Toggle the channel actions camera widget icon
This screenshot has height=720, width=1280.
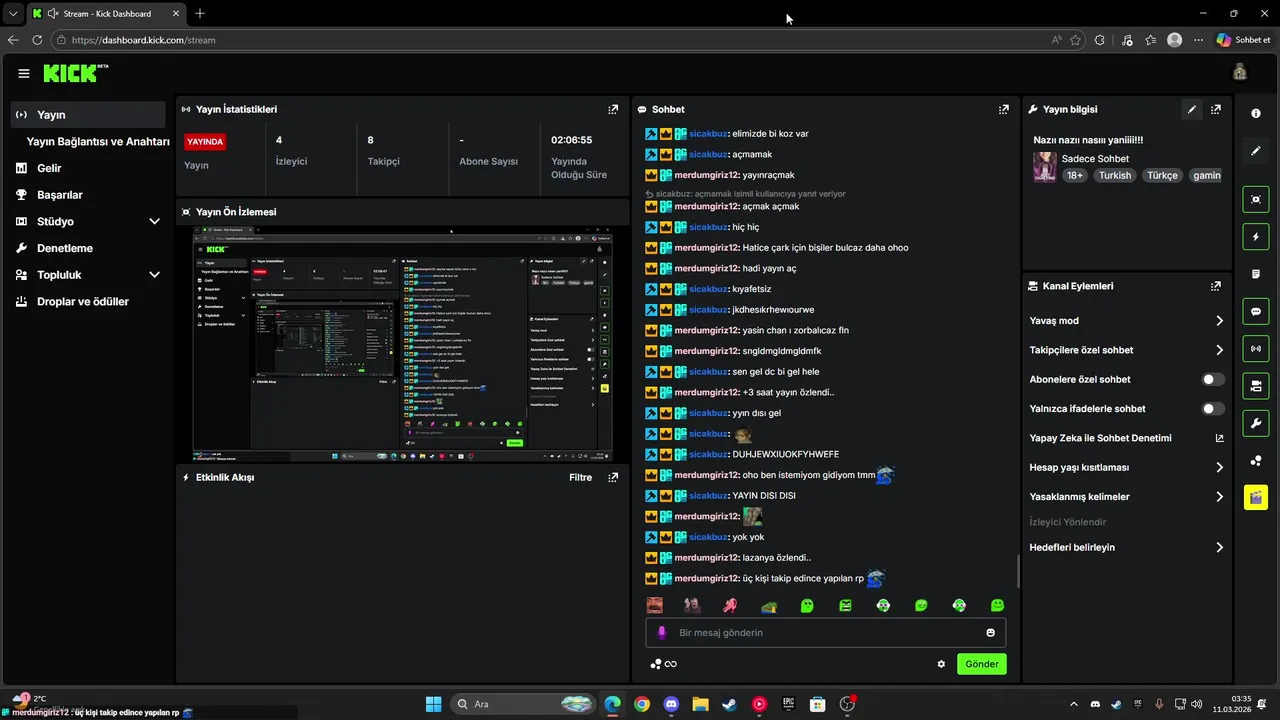[x=1256, y=386]
